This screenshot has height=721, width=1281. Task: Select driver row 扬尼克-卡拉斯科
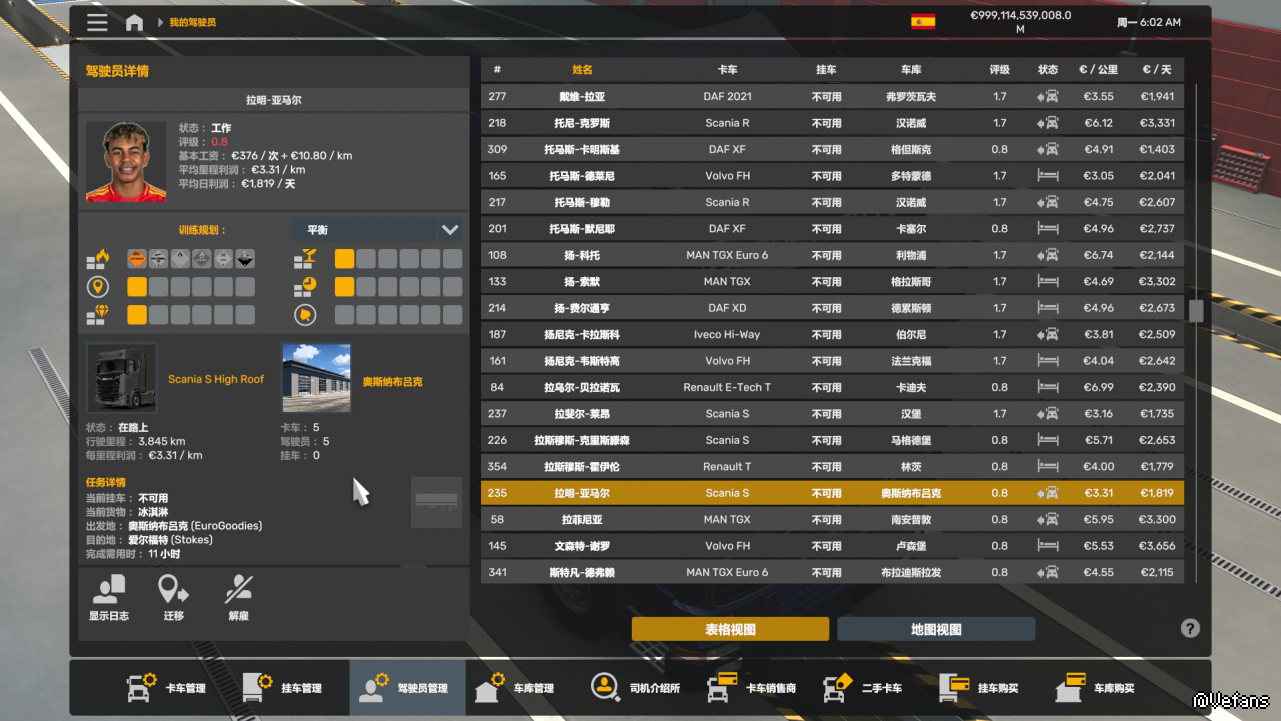(x=832, y=335)
